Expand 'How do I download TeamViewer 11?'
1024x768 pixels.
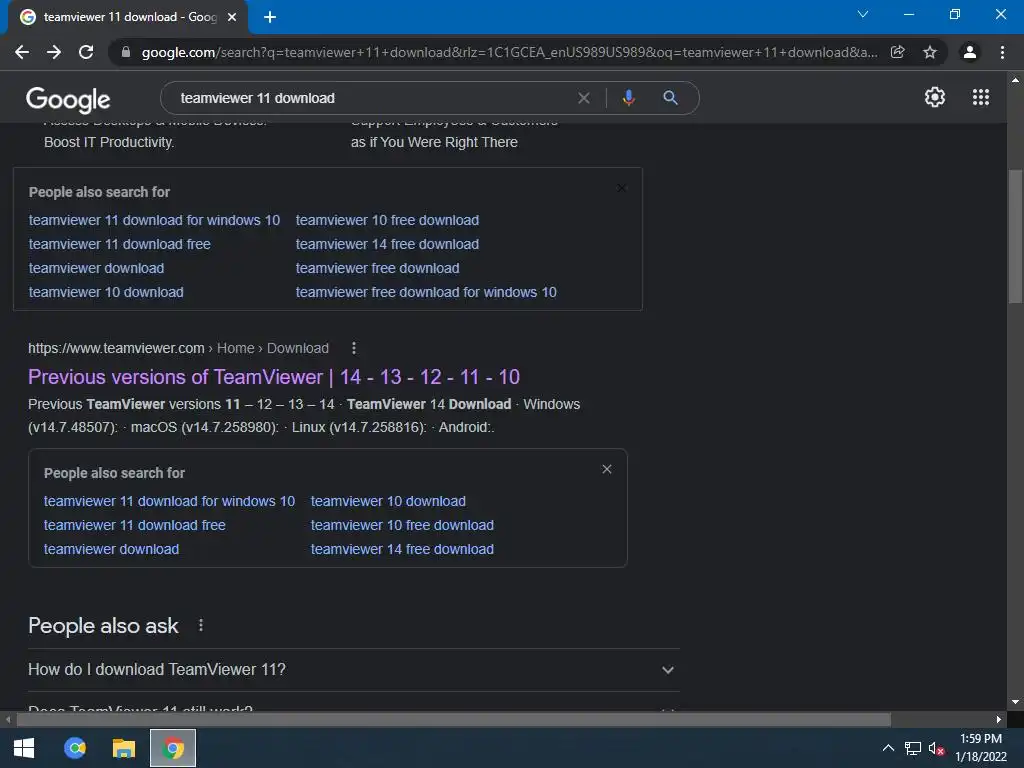(353, 670)
